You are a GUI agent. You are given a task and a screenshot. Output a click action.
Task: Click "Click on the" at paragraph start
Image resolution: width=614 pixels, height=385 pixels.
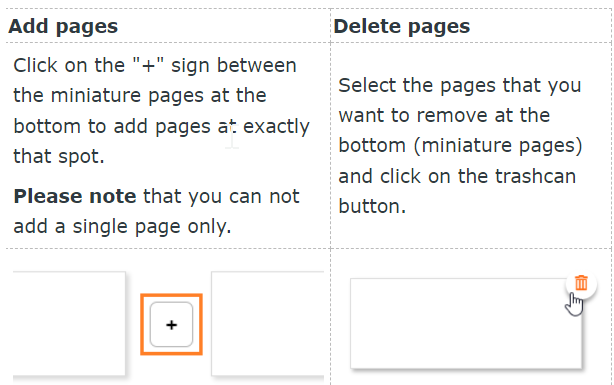click(x=69, y=65)
